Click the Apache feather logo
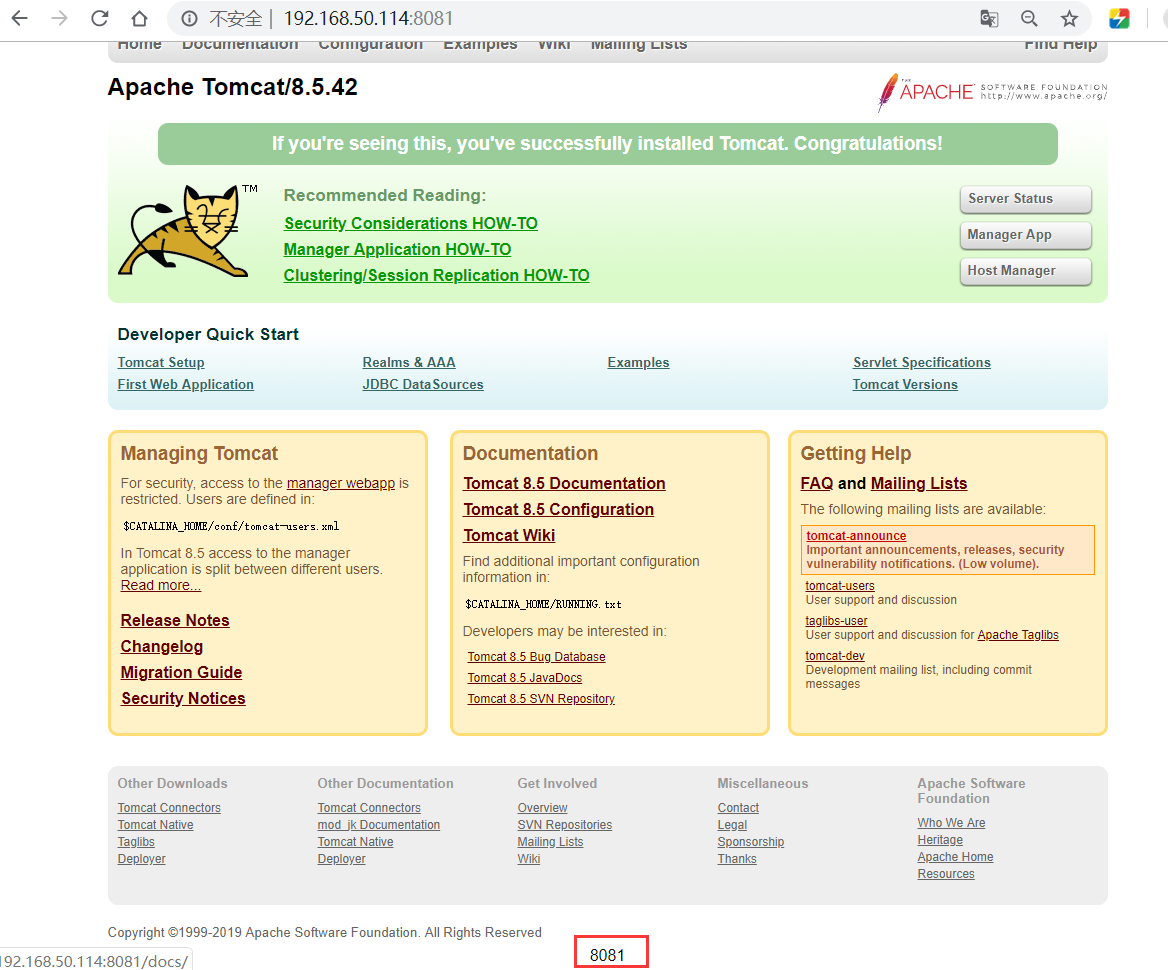 point(888,92)
